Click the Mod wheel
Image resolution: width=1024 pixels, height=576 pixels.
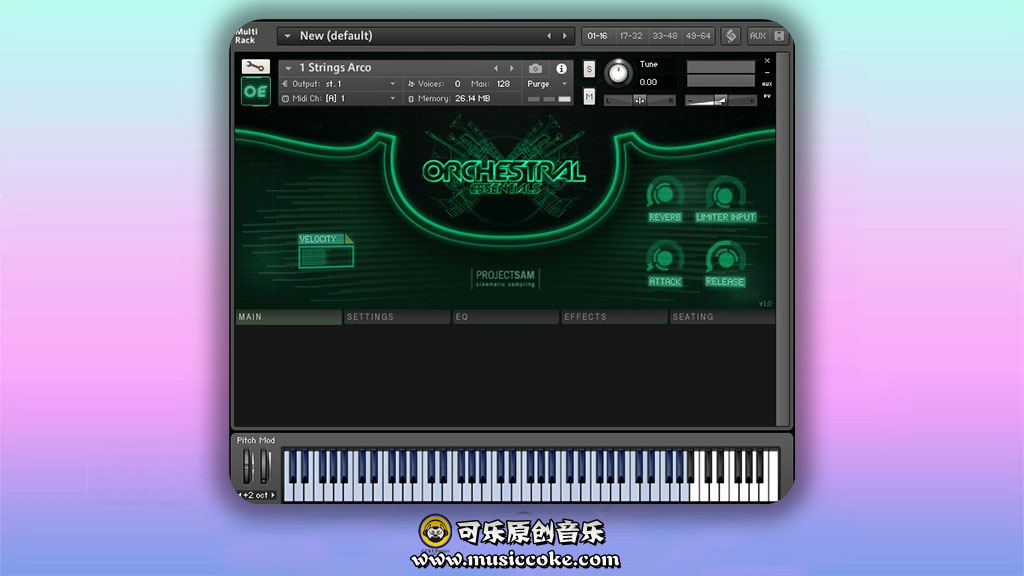tap(264, 466)
